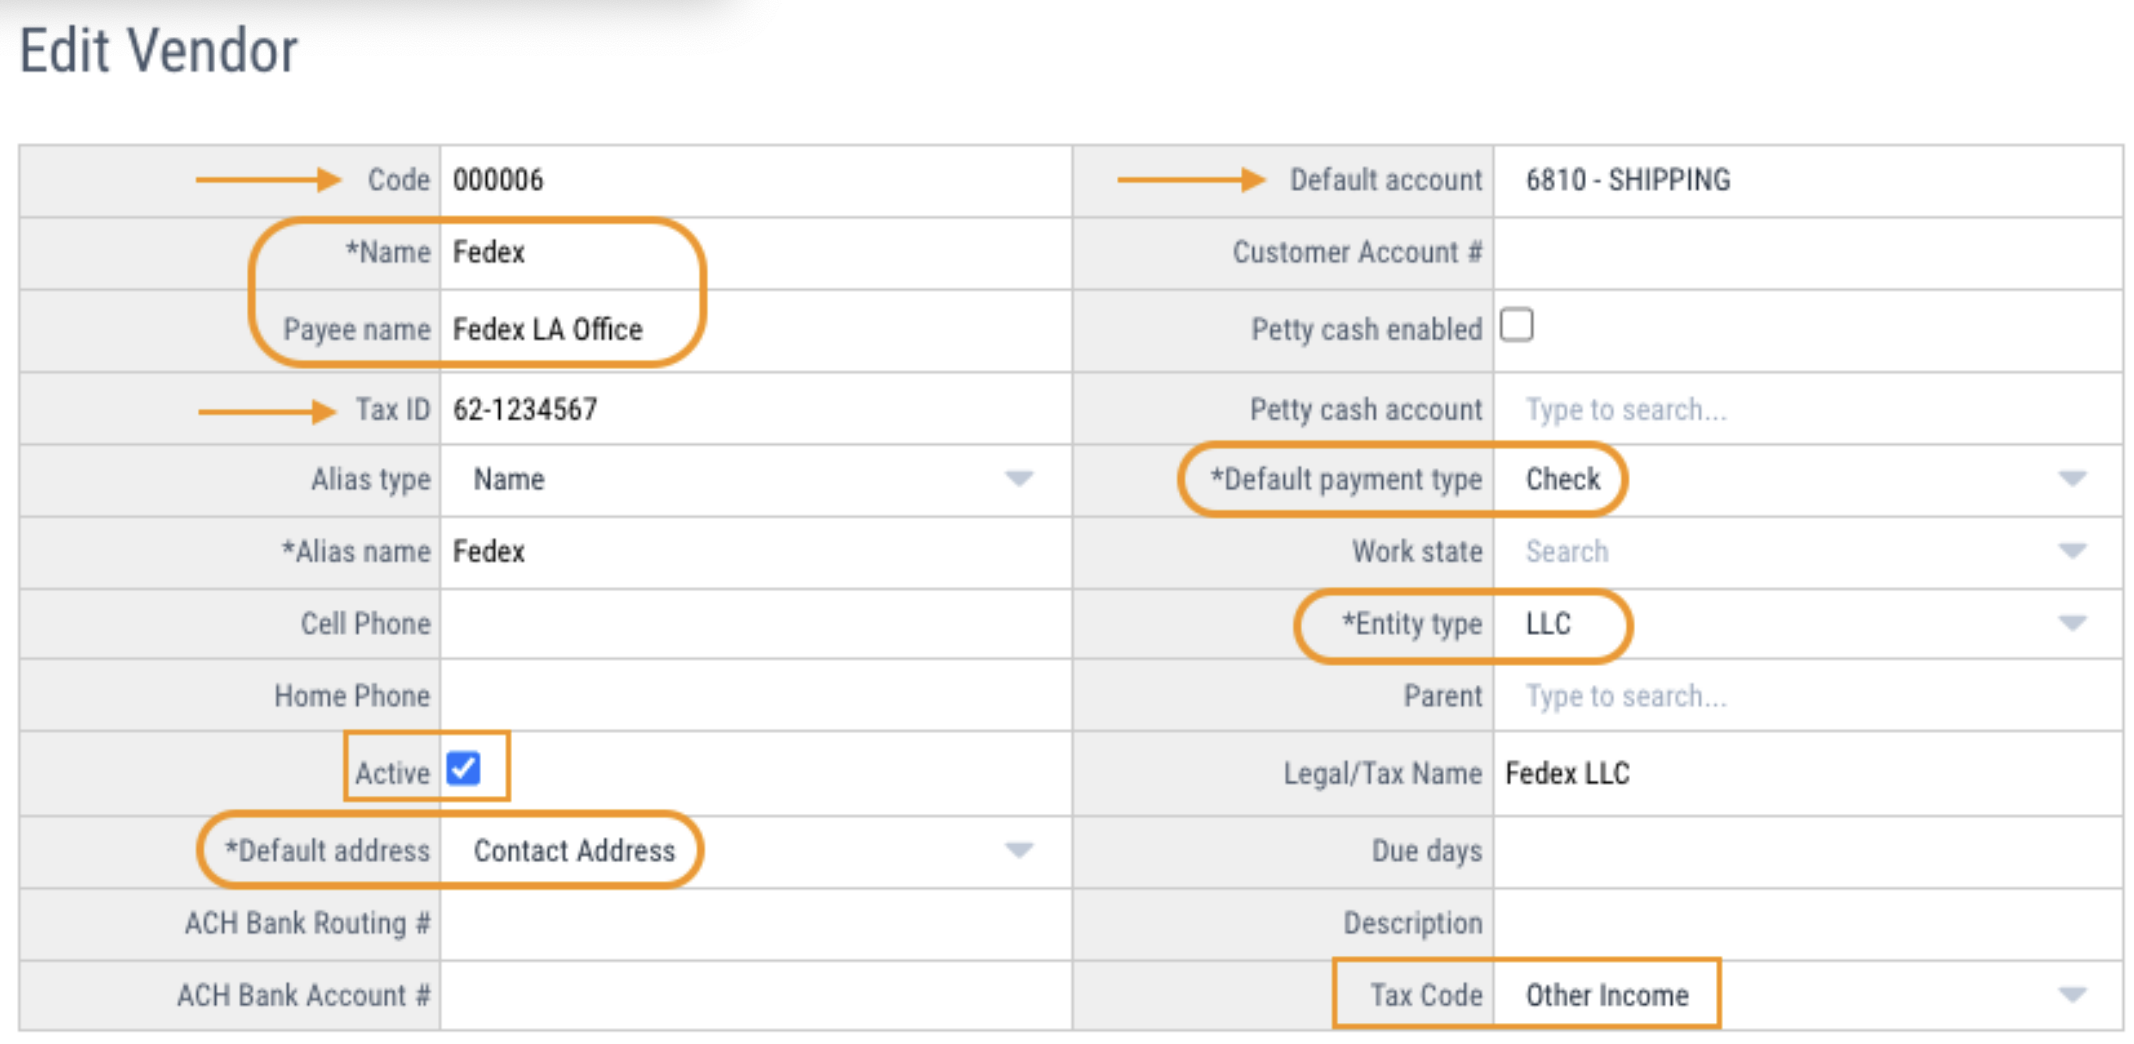Click the Payee name field Fedex LA Office

[756, 331]
